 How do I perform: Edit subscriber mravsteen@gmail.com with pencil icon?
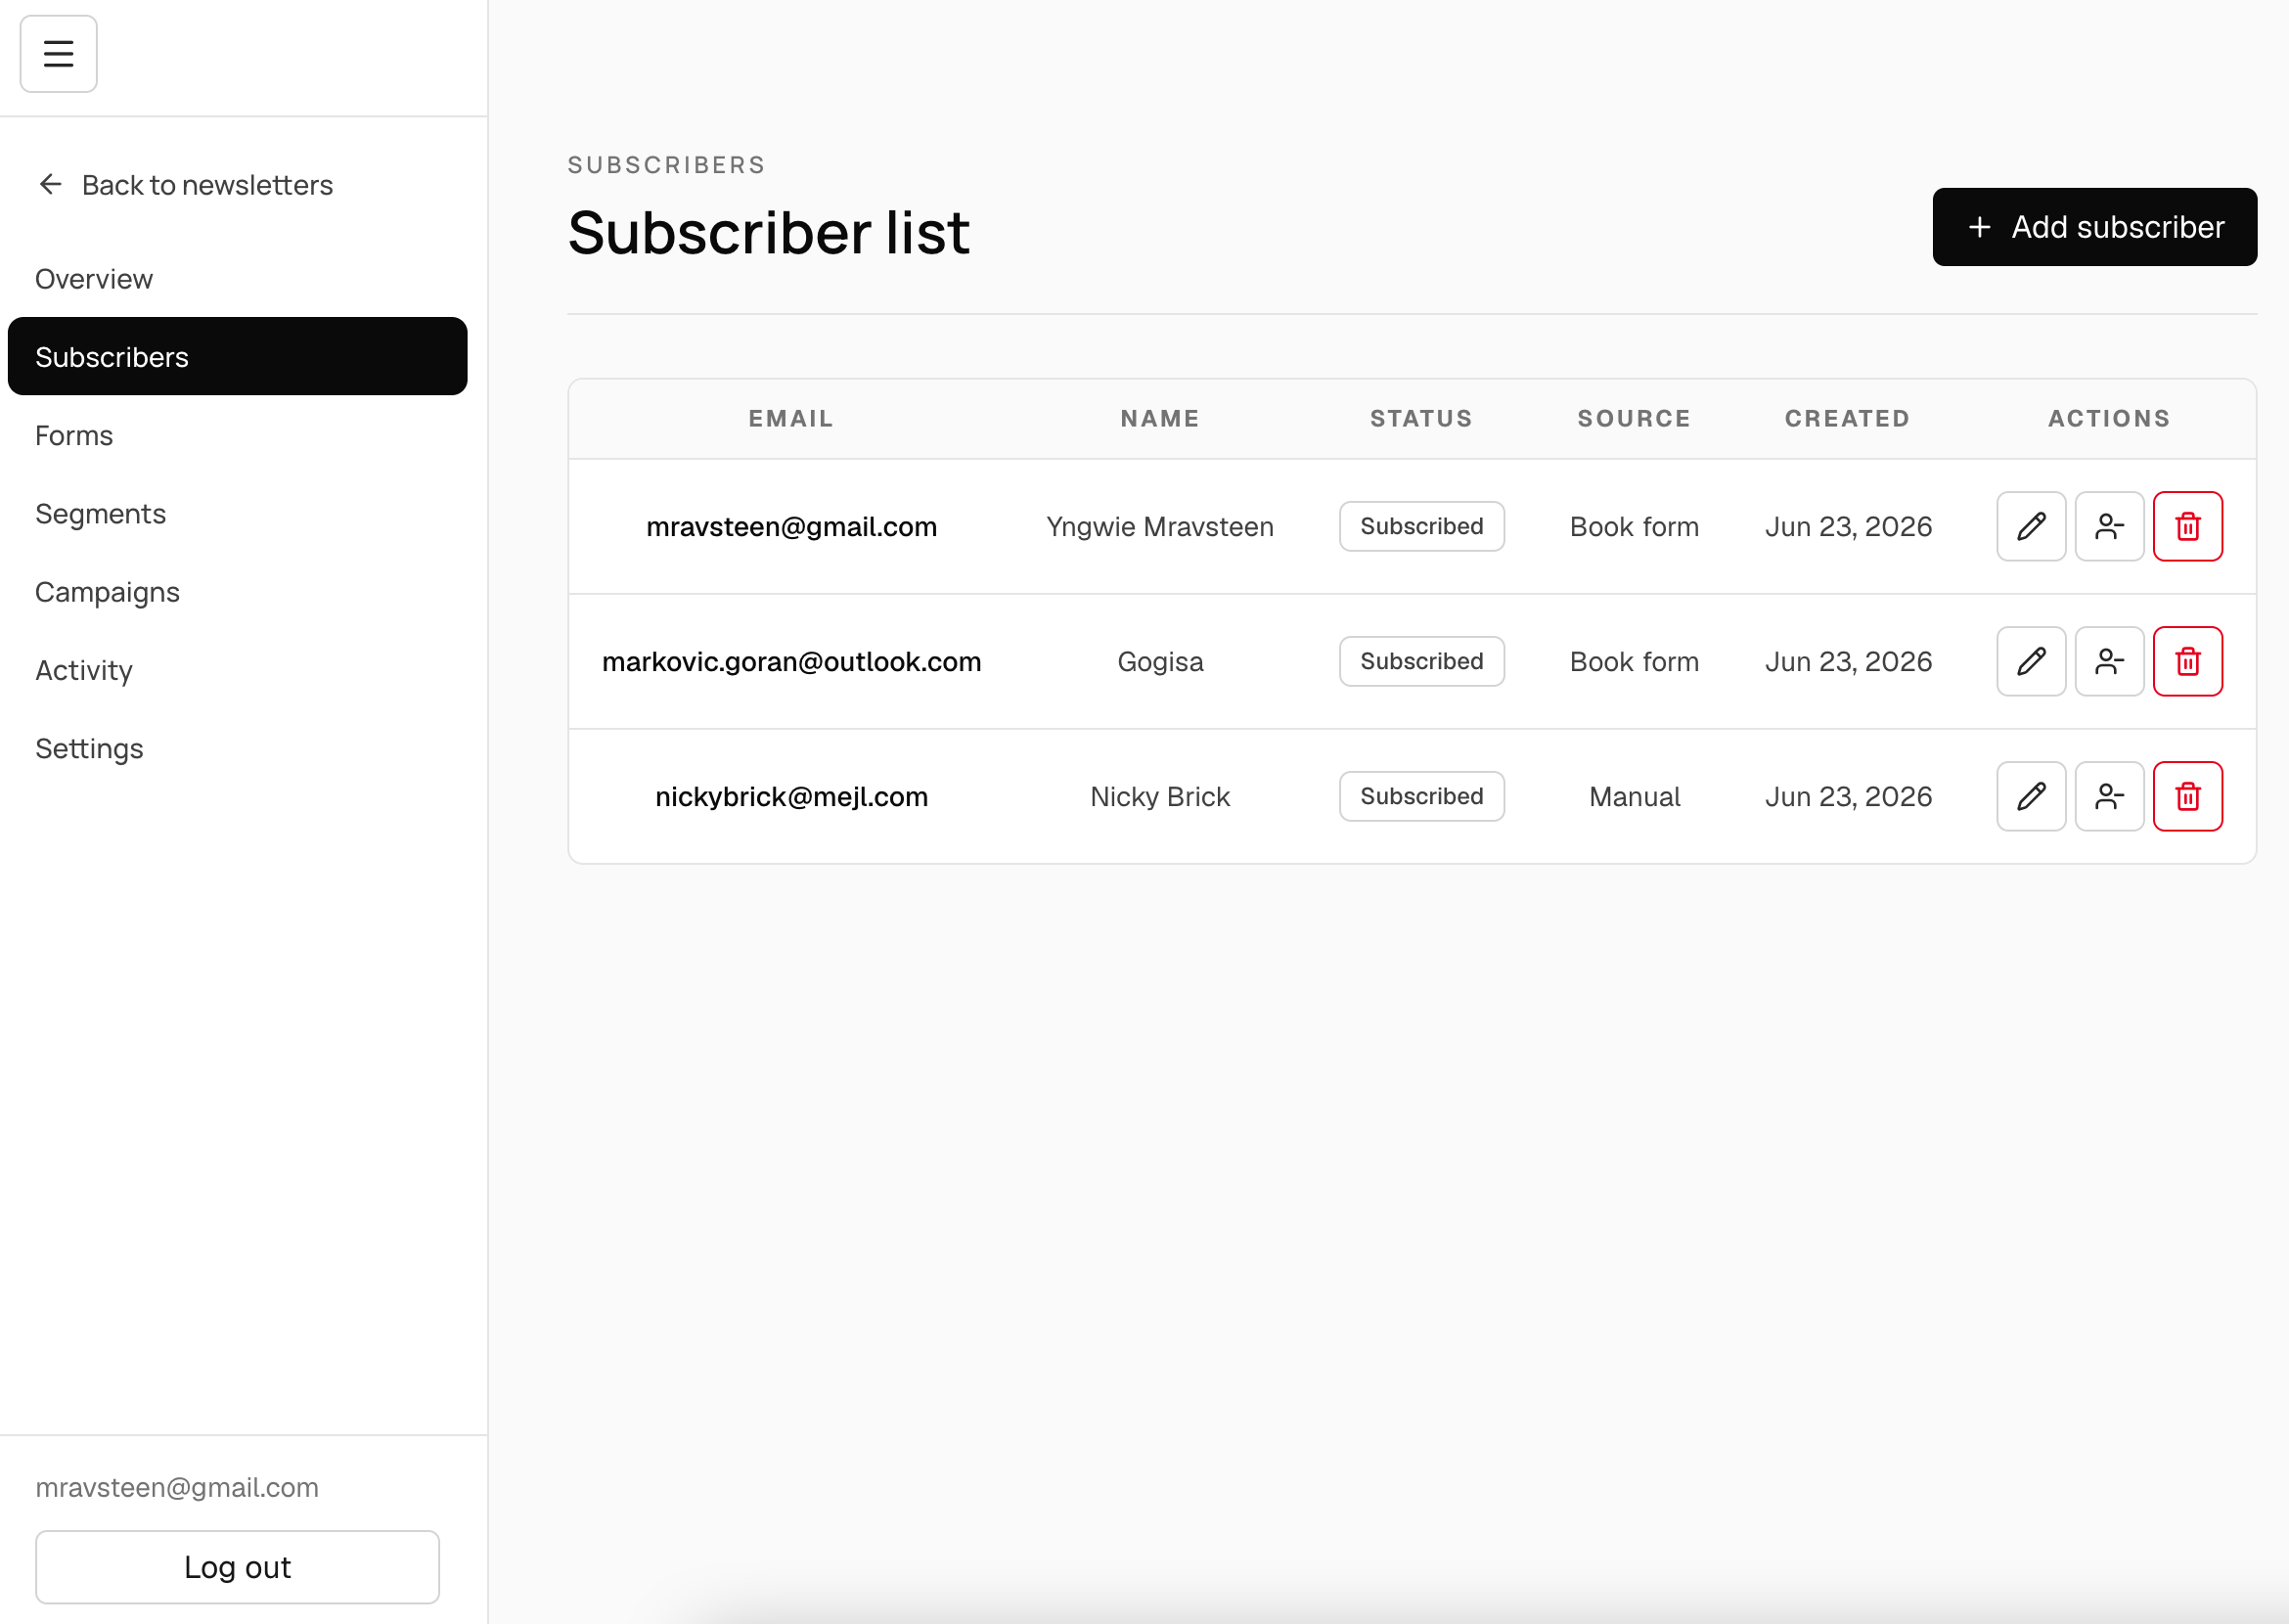(x=2031, y=526)
